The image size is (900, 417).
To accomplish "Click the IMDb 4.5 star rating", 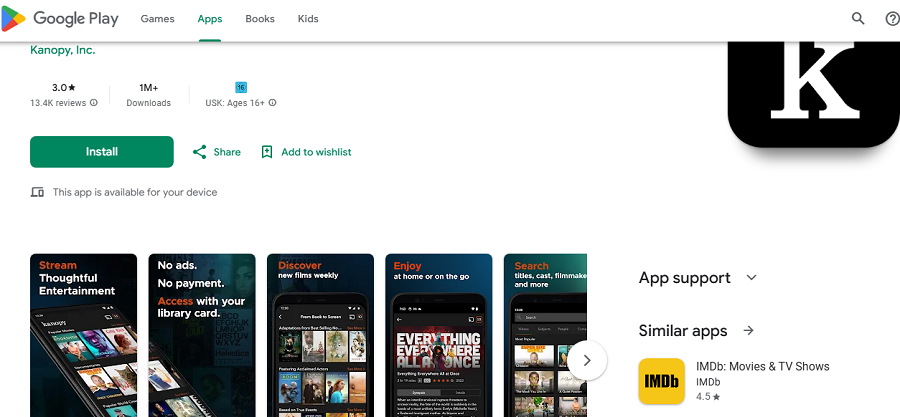I will tap(708, 396).
